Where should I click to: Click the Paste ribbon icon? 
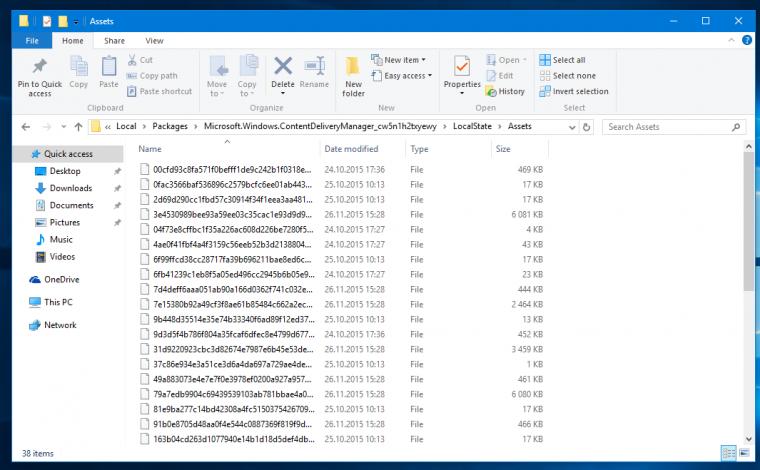109,66
